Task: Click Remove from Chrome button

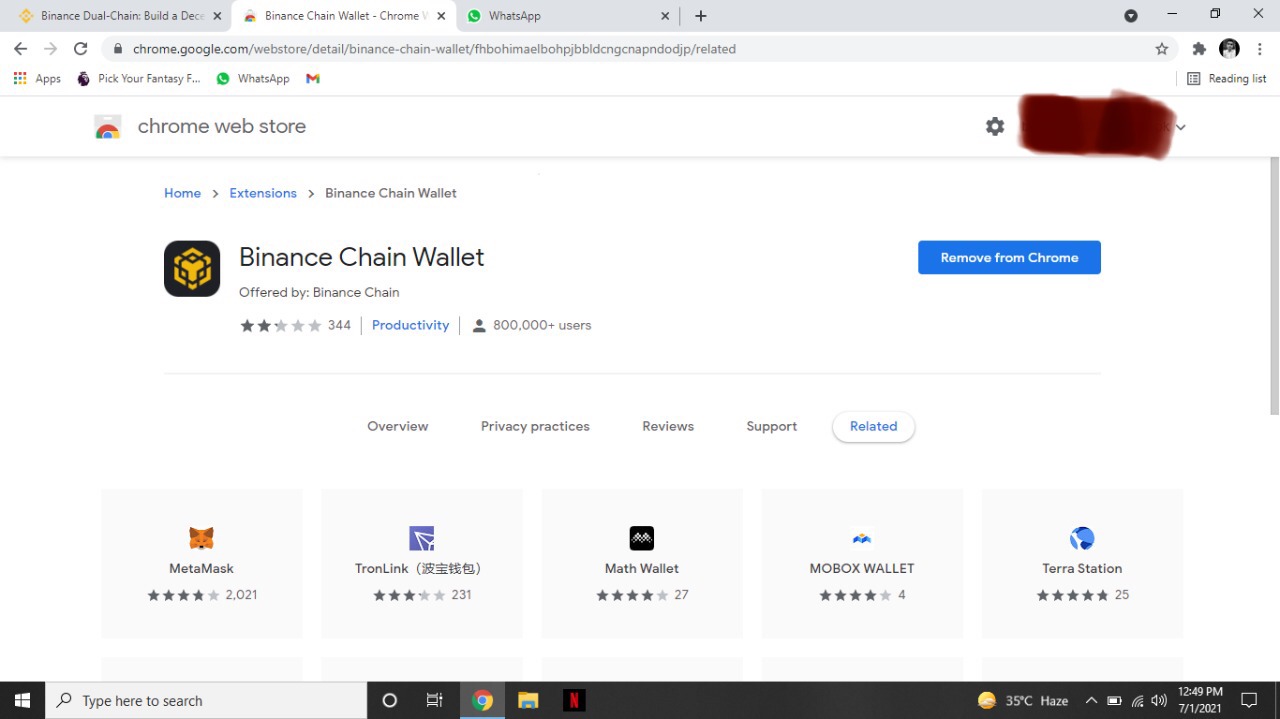Action: coord(1009,257)
